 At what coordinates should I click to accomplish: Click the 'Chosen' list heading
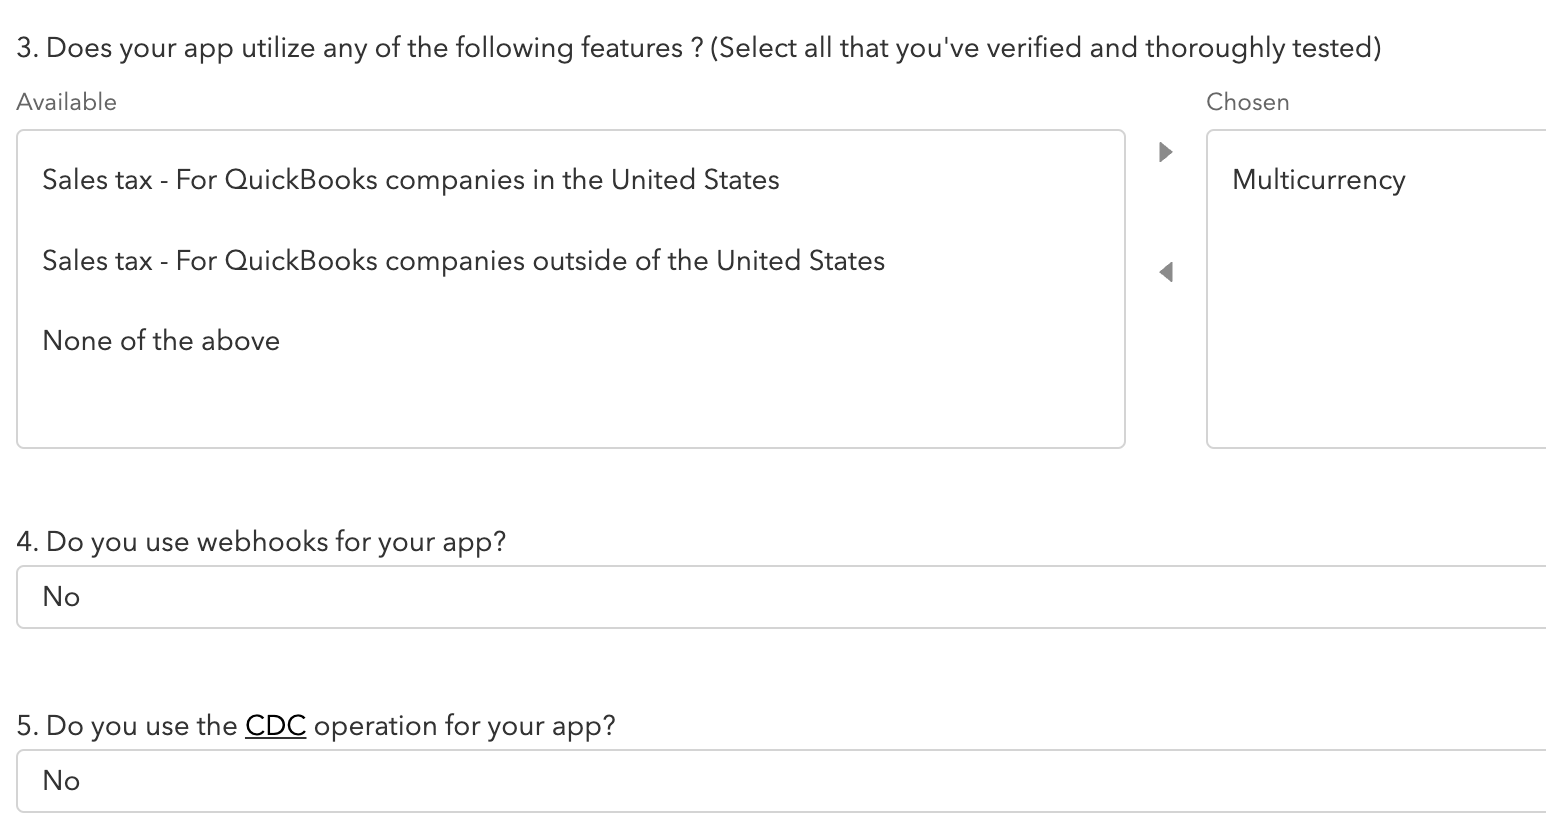pyautogui.click(x=1247, y=102)
